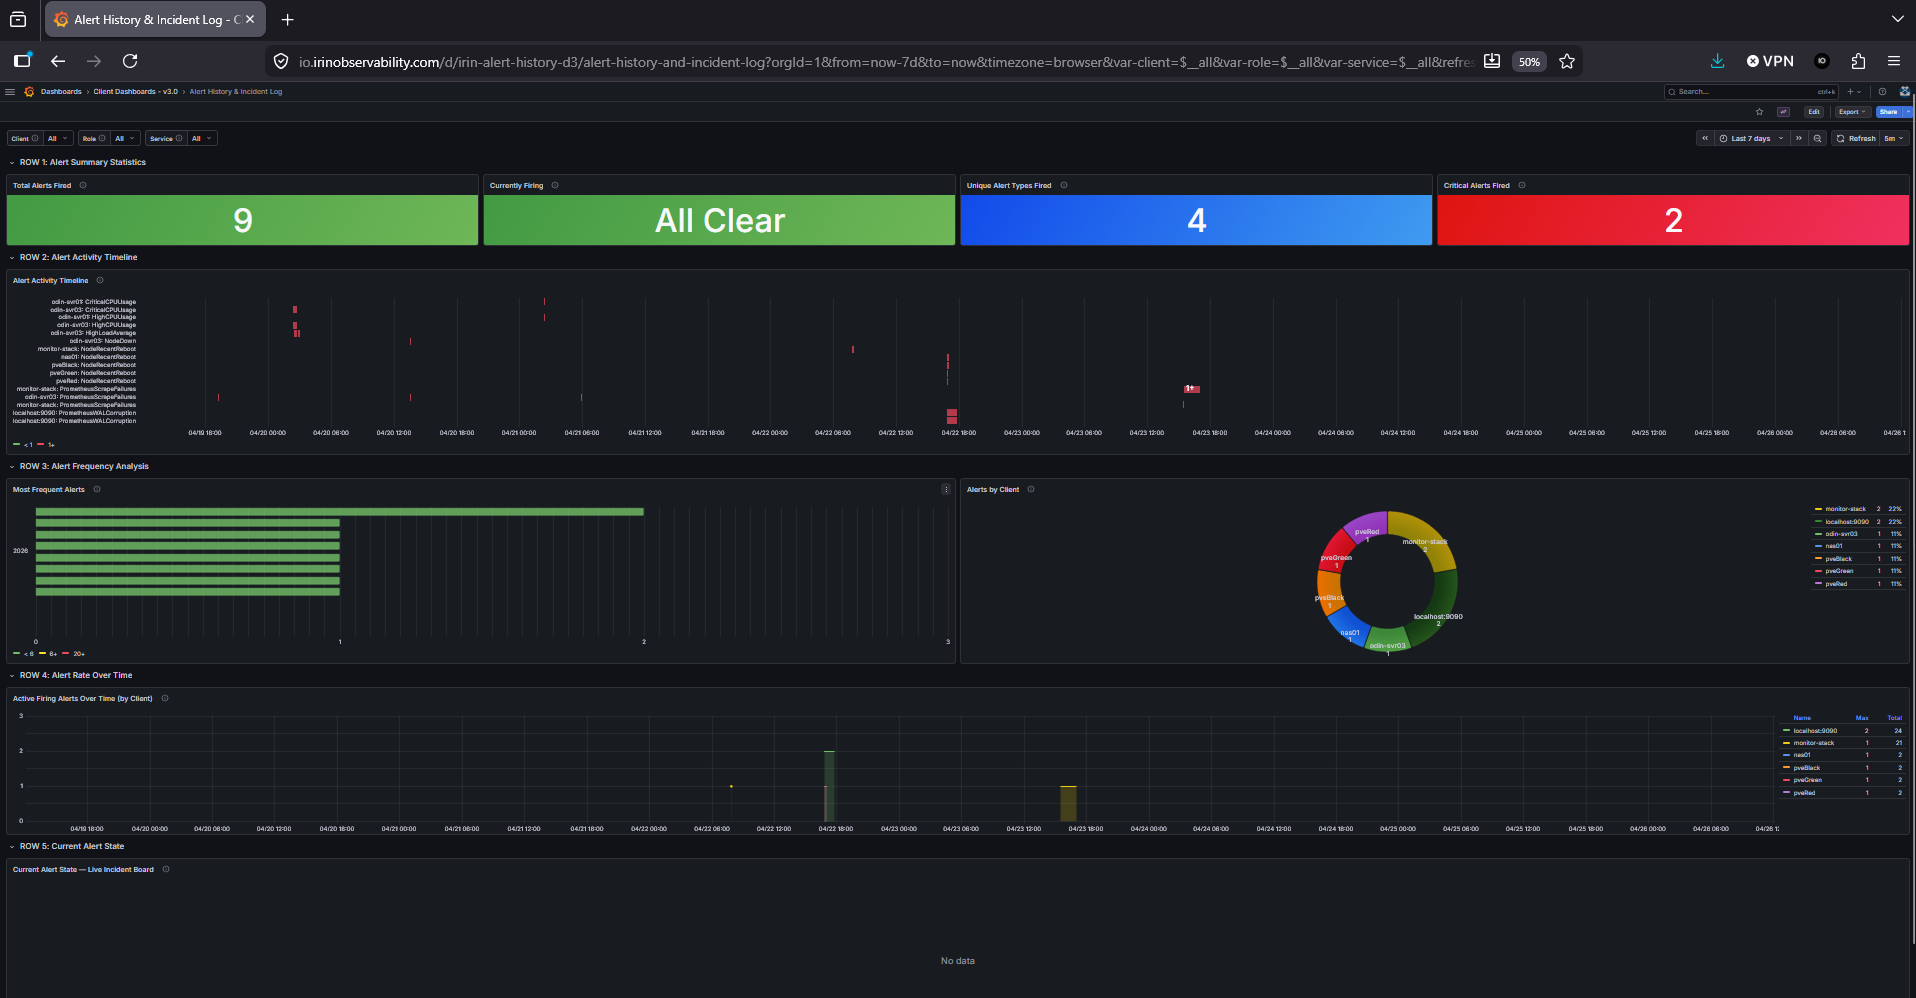The image size is (1916, 998).
Task: Collapse ROW 5: Current Alert State
Action: (71, 846)
